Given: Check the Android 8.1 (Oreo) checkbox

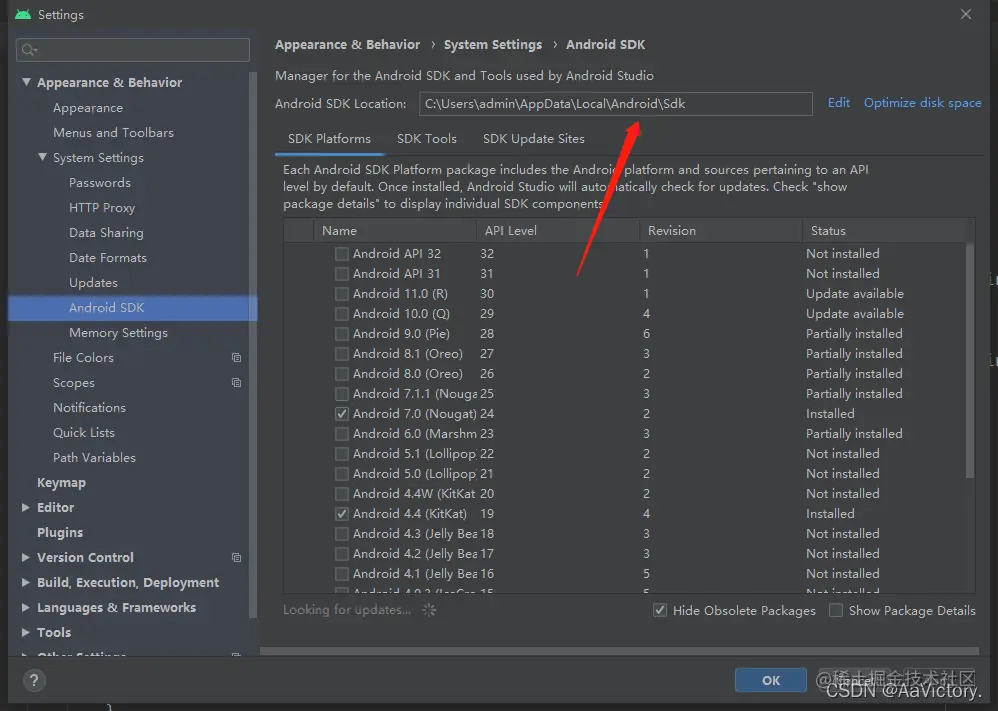Looking at the screenshot, I should 342,354.
